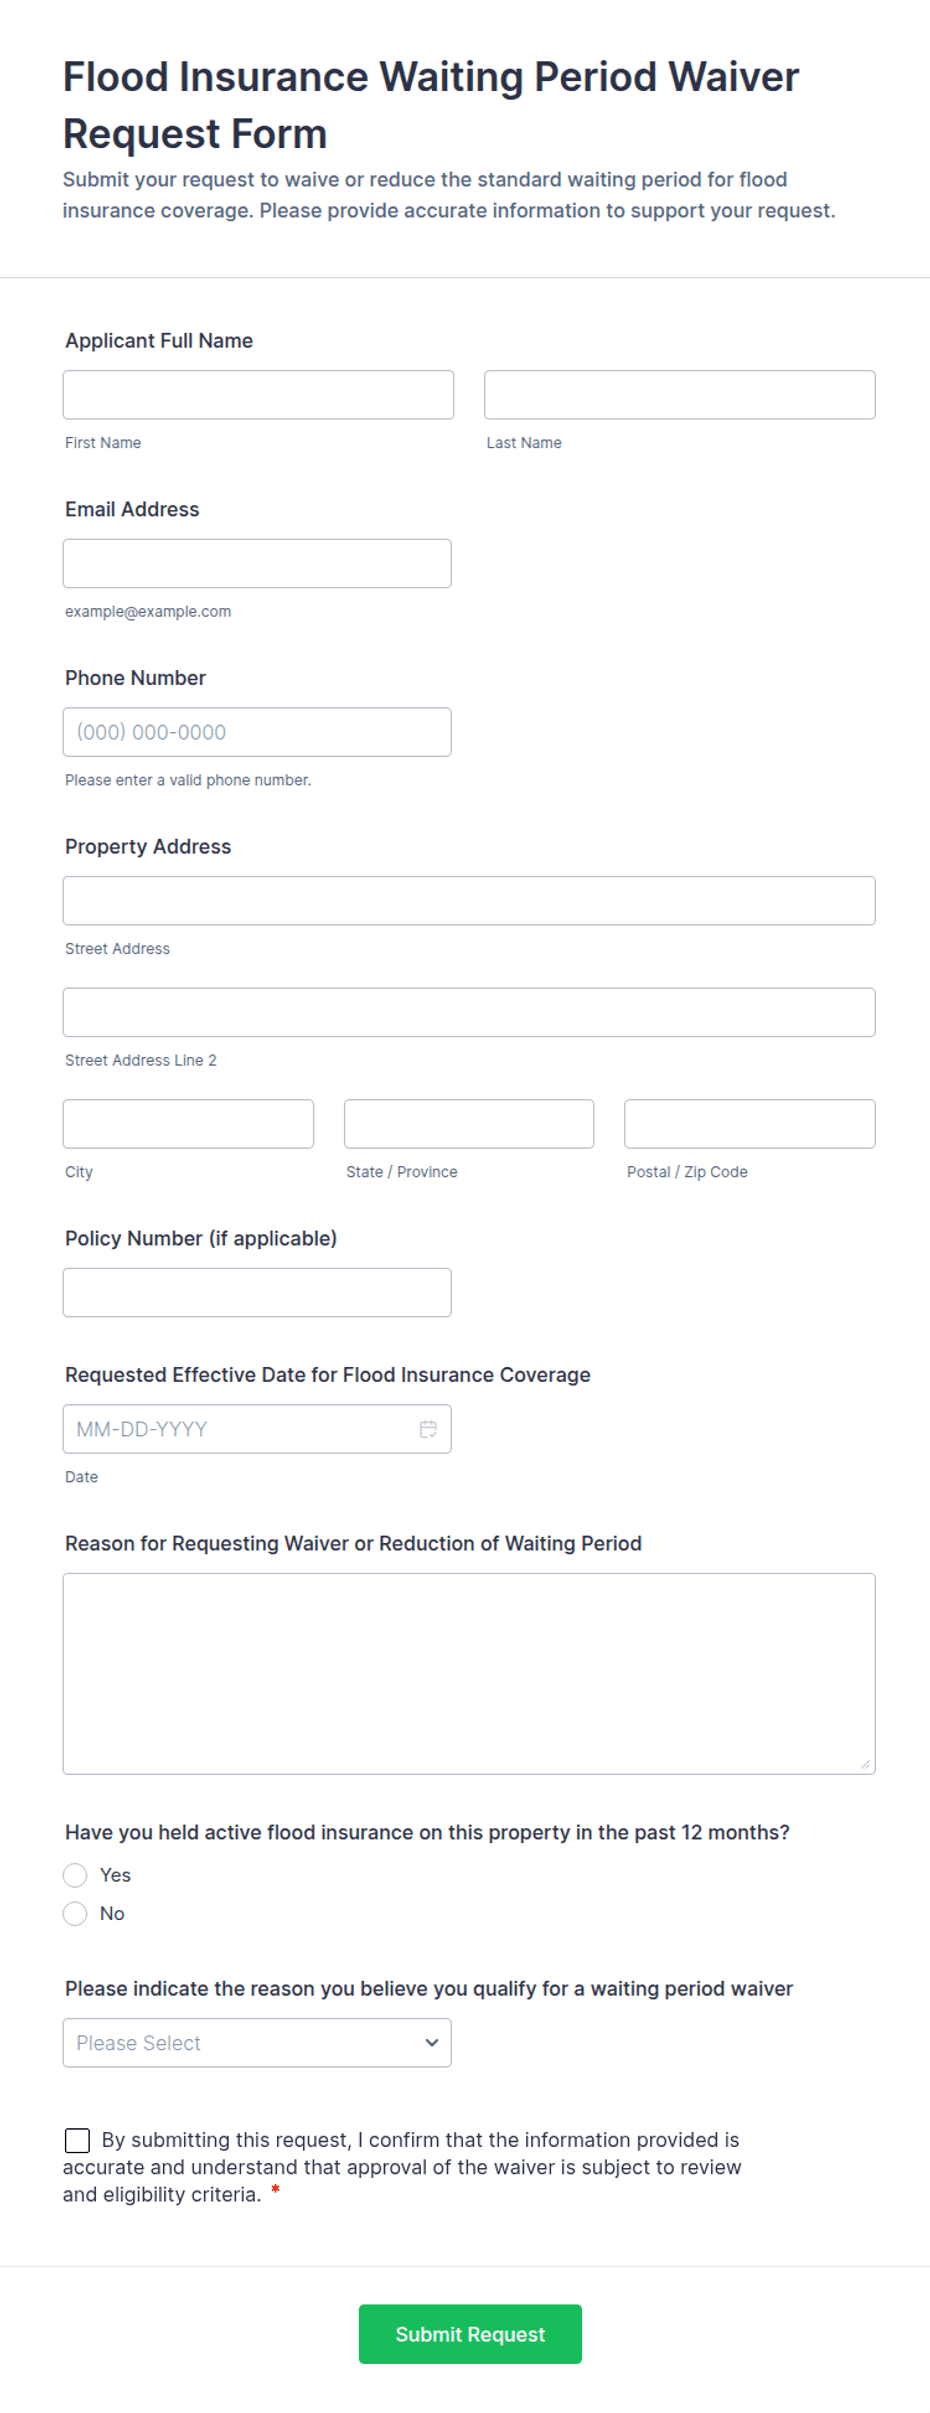Open the calendar date picker icon
This screenshot has width=930, height=2413.
[x=428, y=1429]
